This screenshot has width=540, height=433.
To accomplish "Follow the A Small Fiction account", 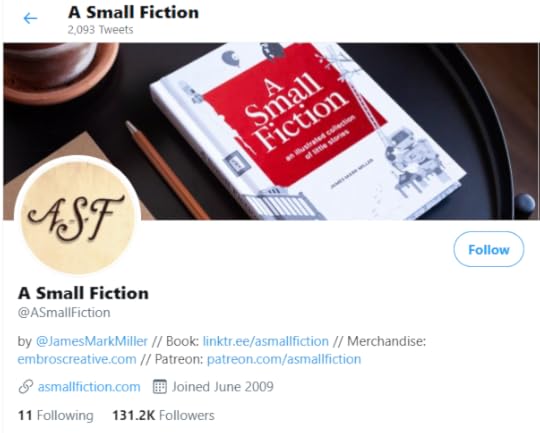I will click(488, 249).
